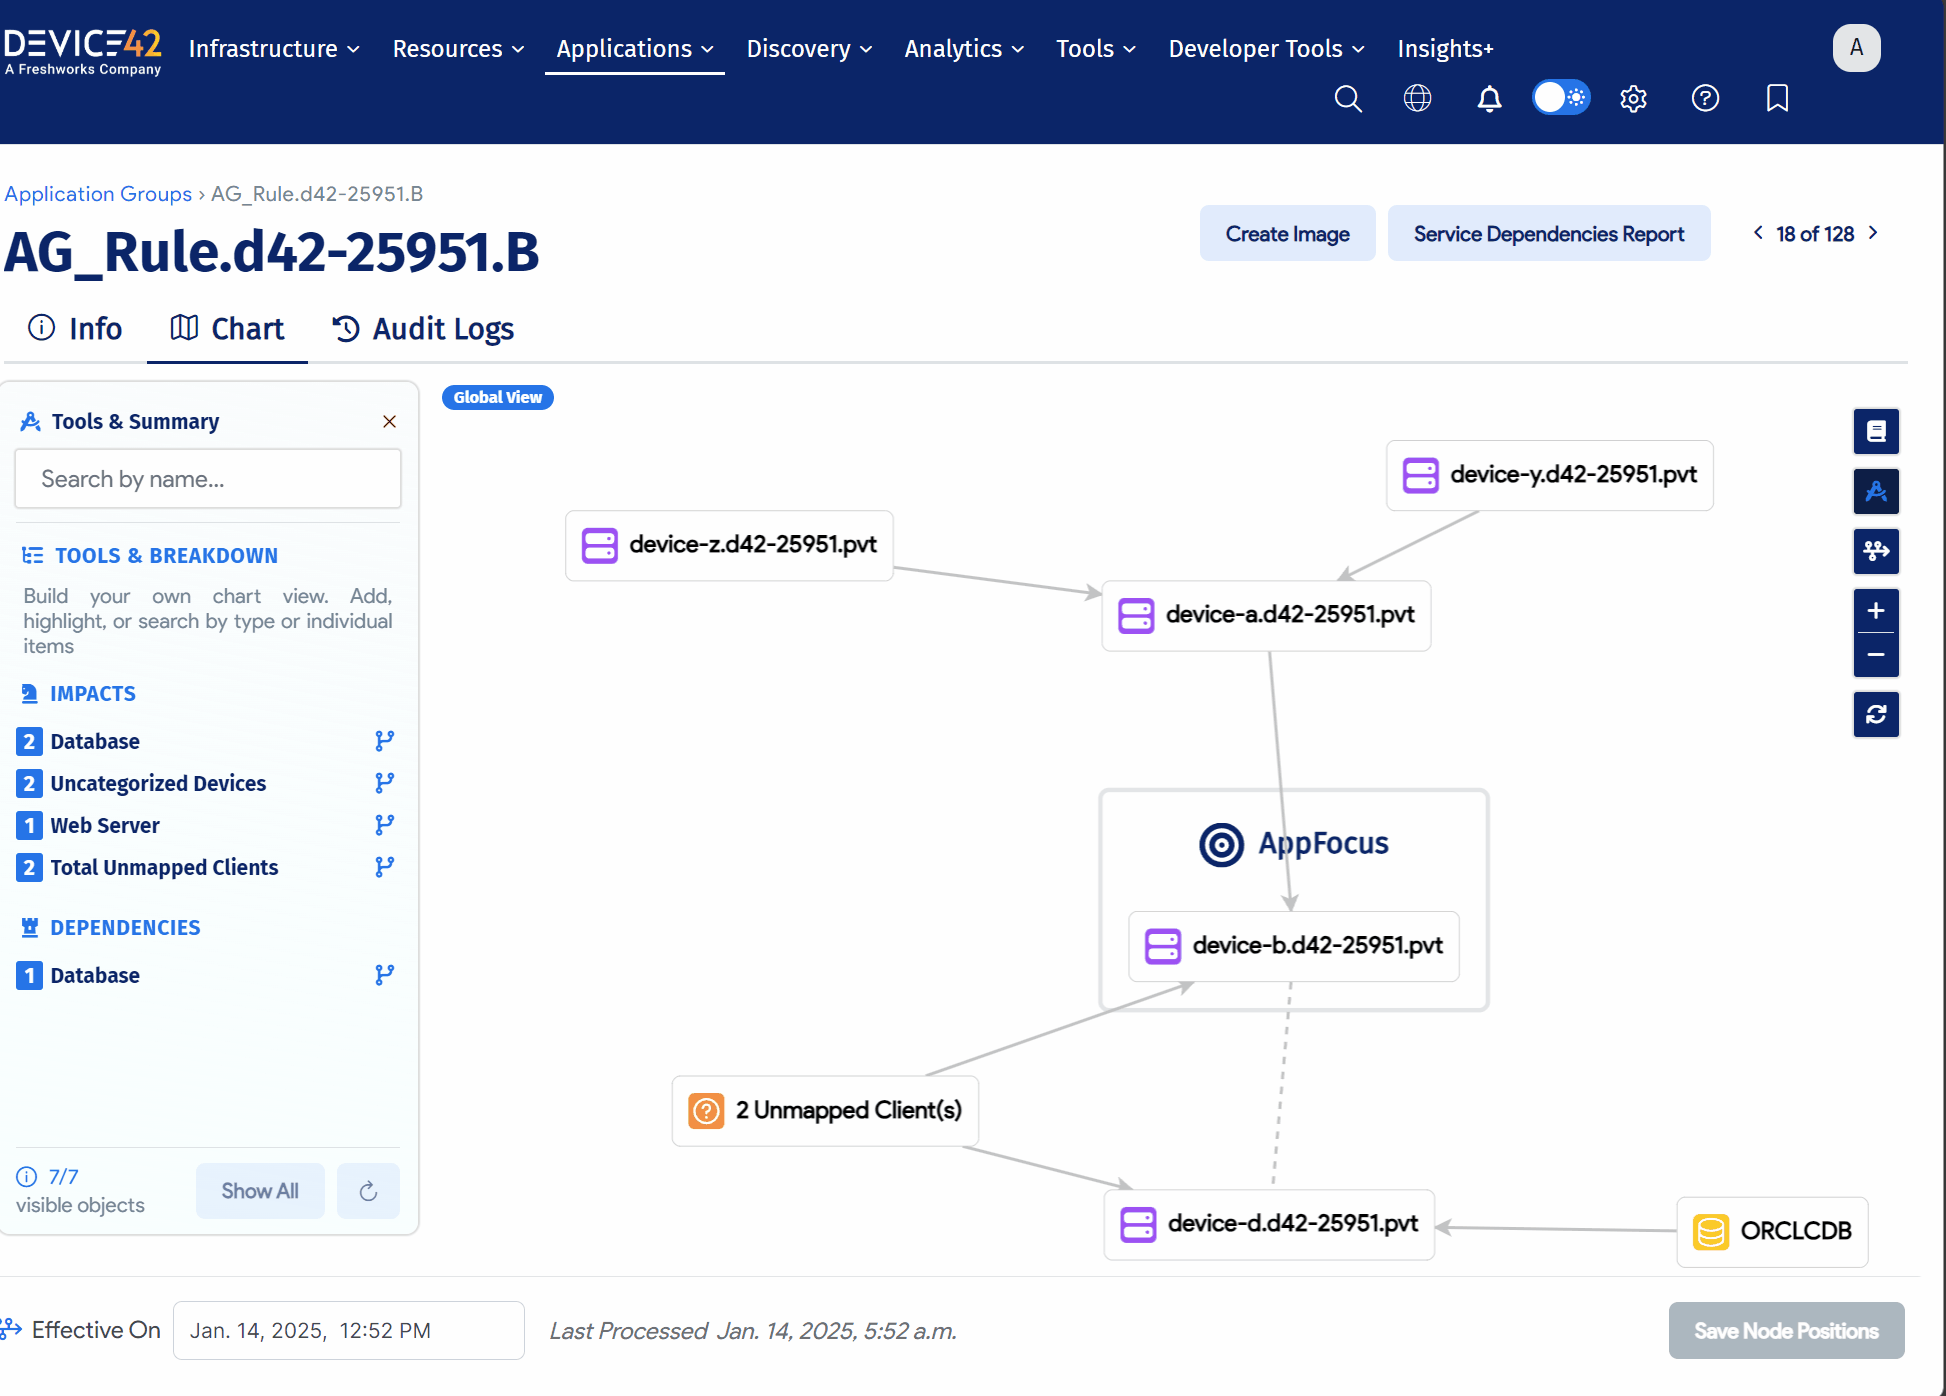Click the Search by name input field
The height and width of the screenshot is (1396, 1946).
(208, 479)
